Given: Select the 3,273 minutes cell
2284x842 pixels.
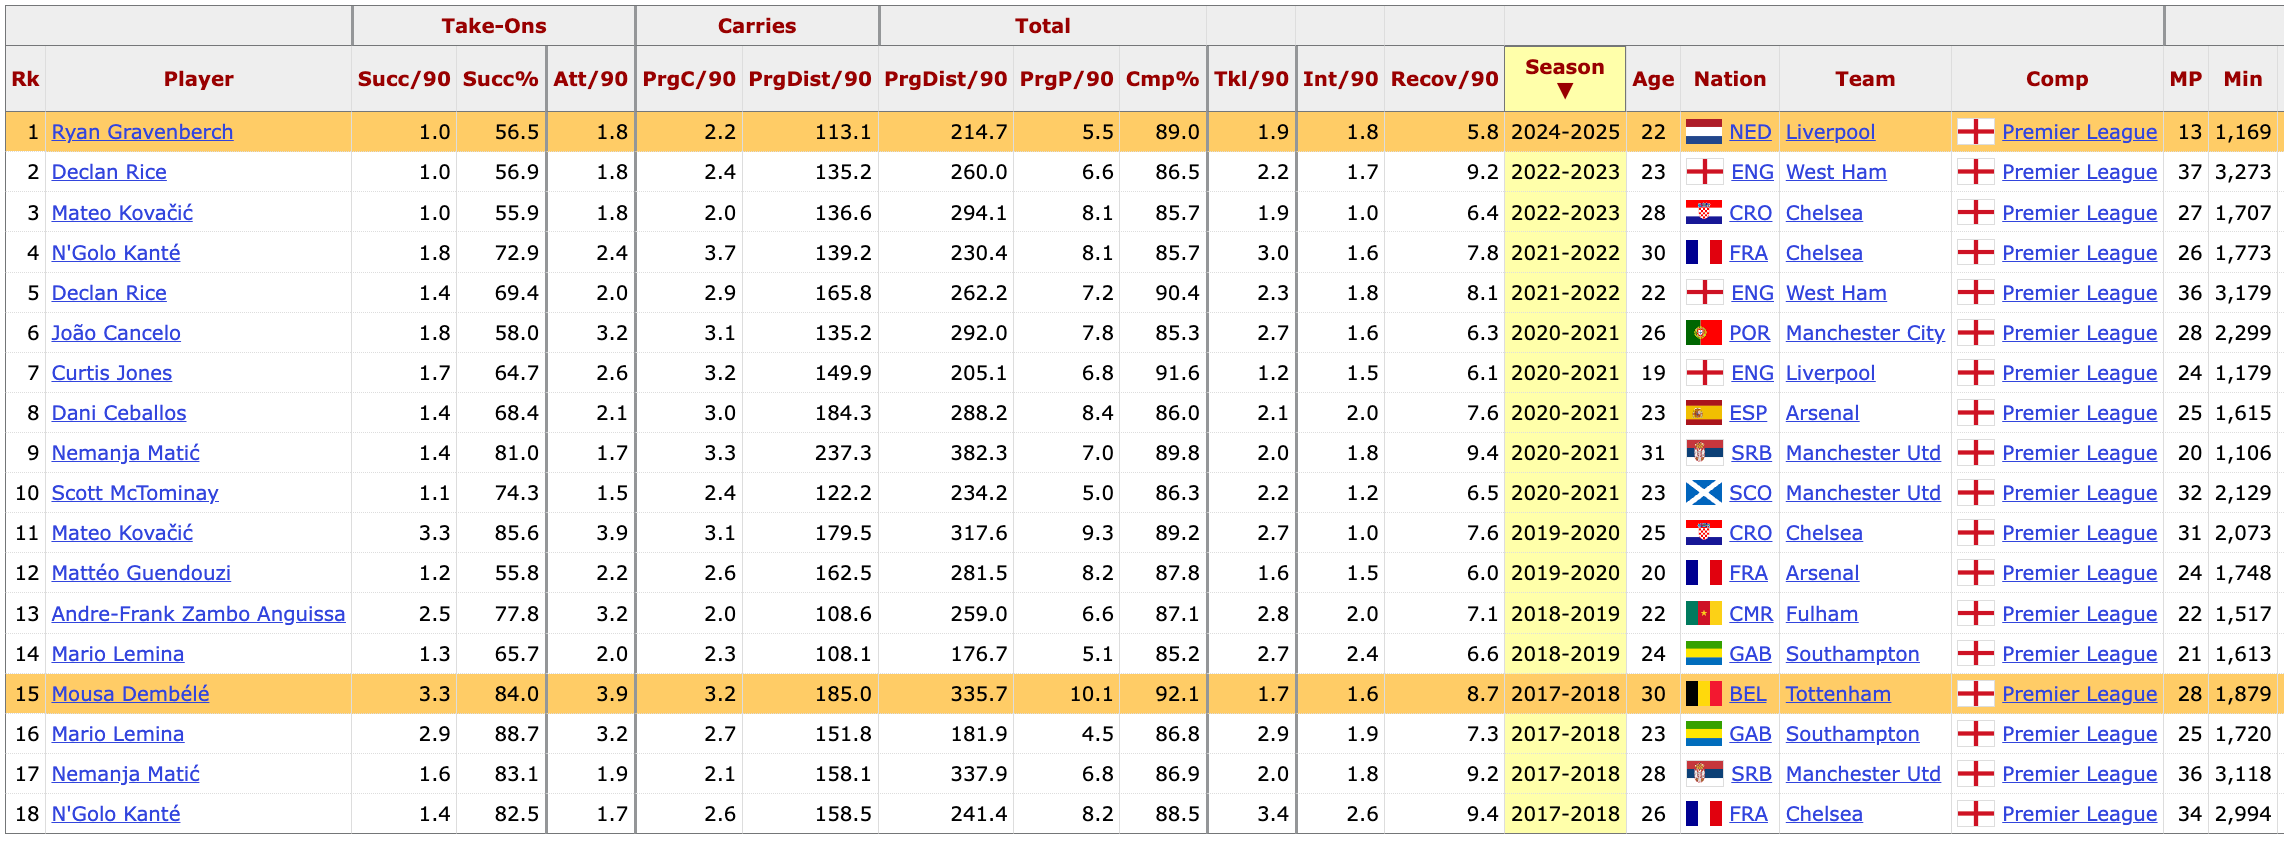Looking at the screenshot, I should (x=2243, y=172).
